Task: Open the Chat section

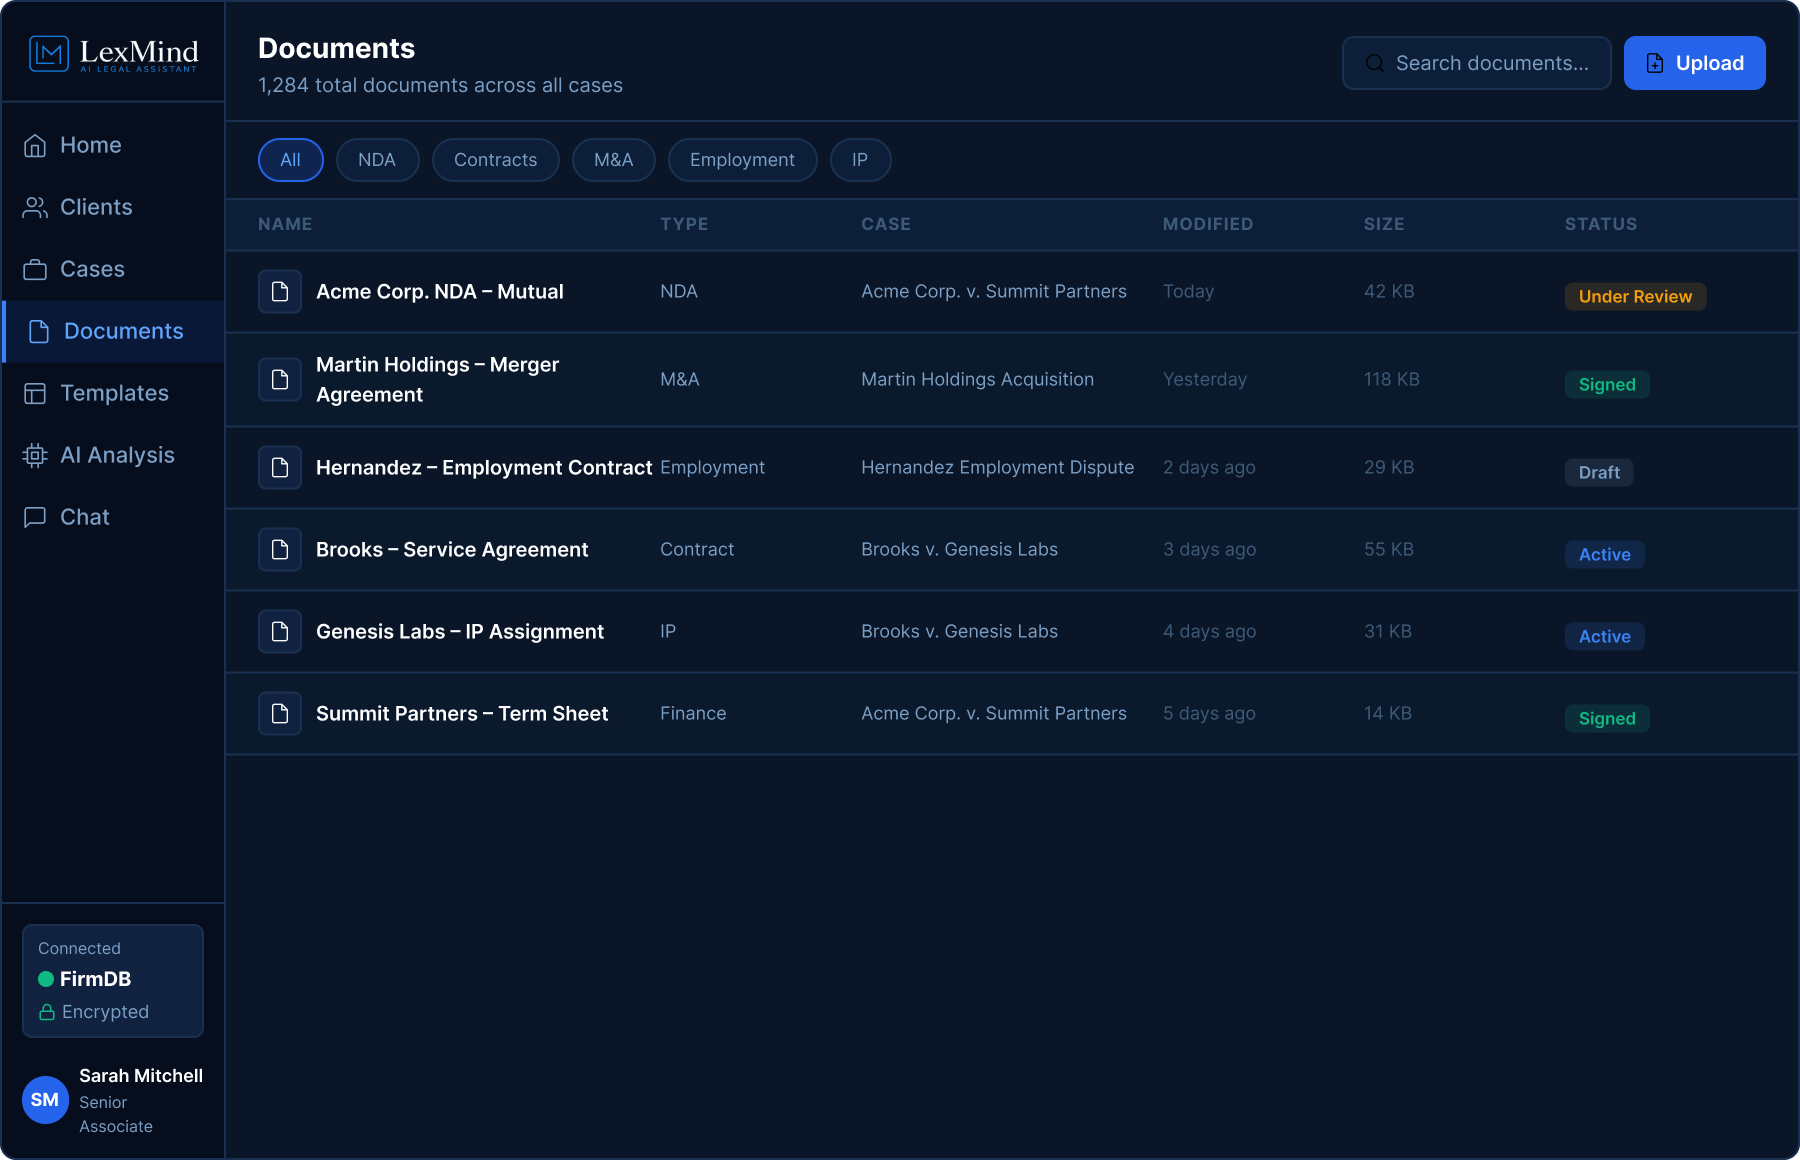Action: 113,518
